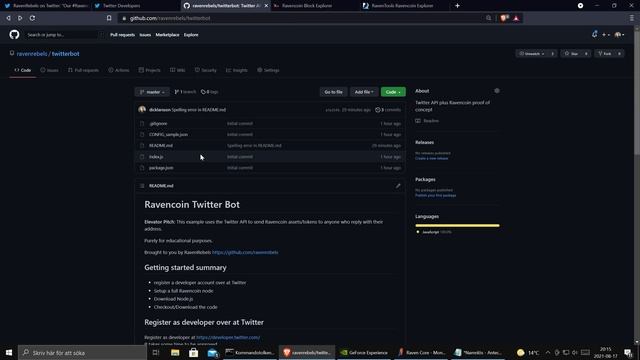Screen dimensions: 640x360
Task: Click the Go to file button
Action: coord(333,92)
